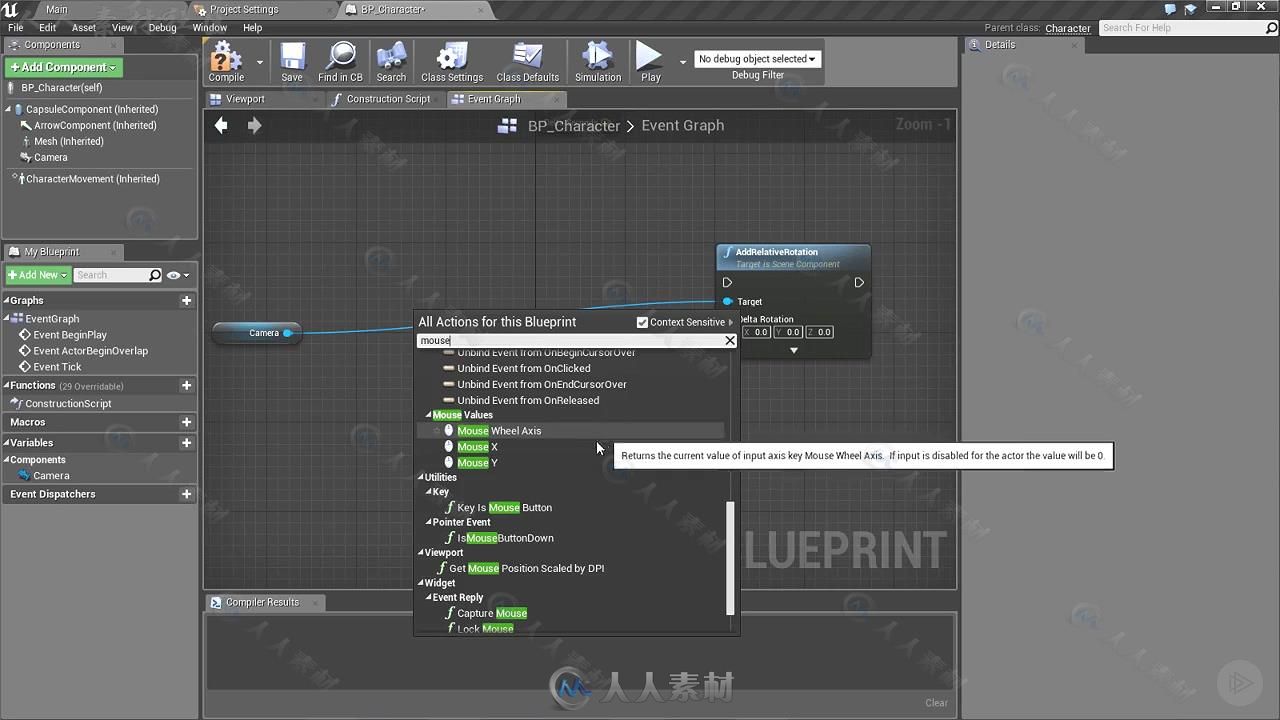
Task: Switch to the Project Settings tab
Action: (x=244, y=9)
